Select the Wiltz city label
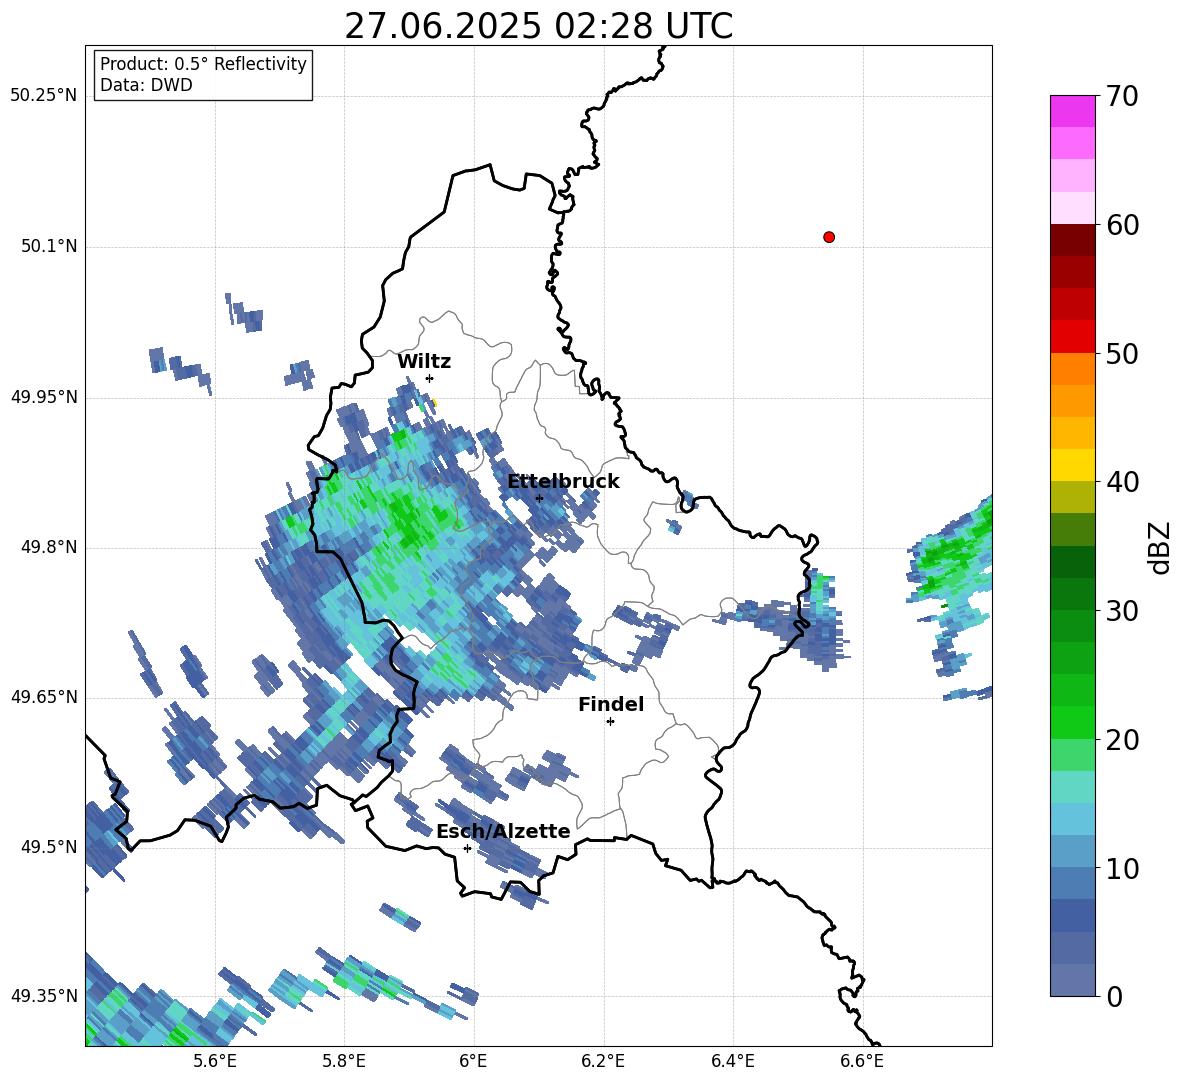 tap(424, 362)
